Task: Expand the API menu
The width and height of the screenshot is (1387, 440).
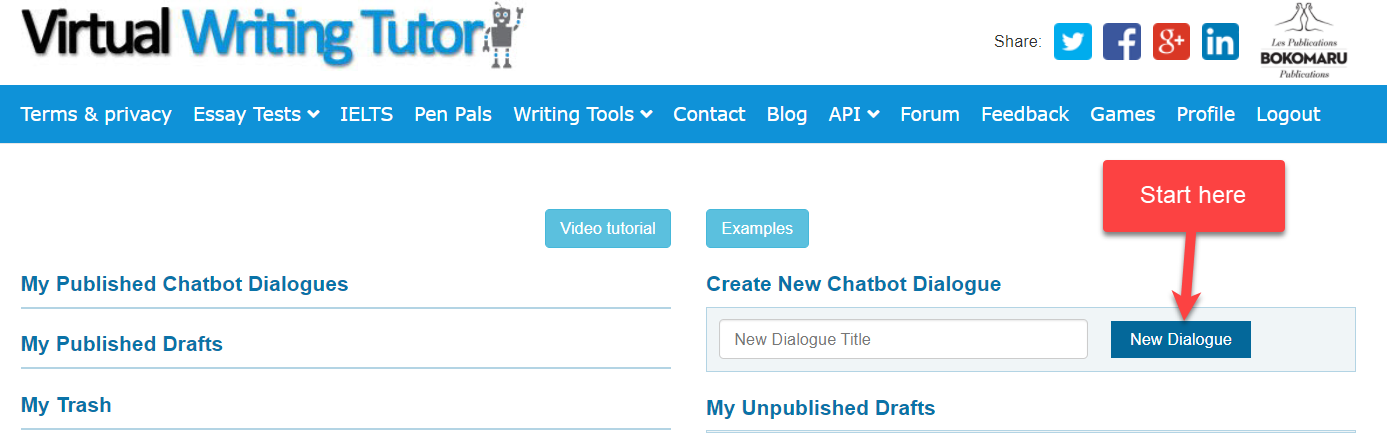Action: (853, 114)
